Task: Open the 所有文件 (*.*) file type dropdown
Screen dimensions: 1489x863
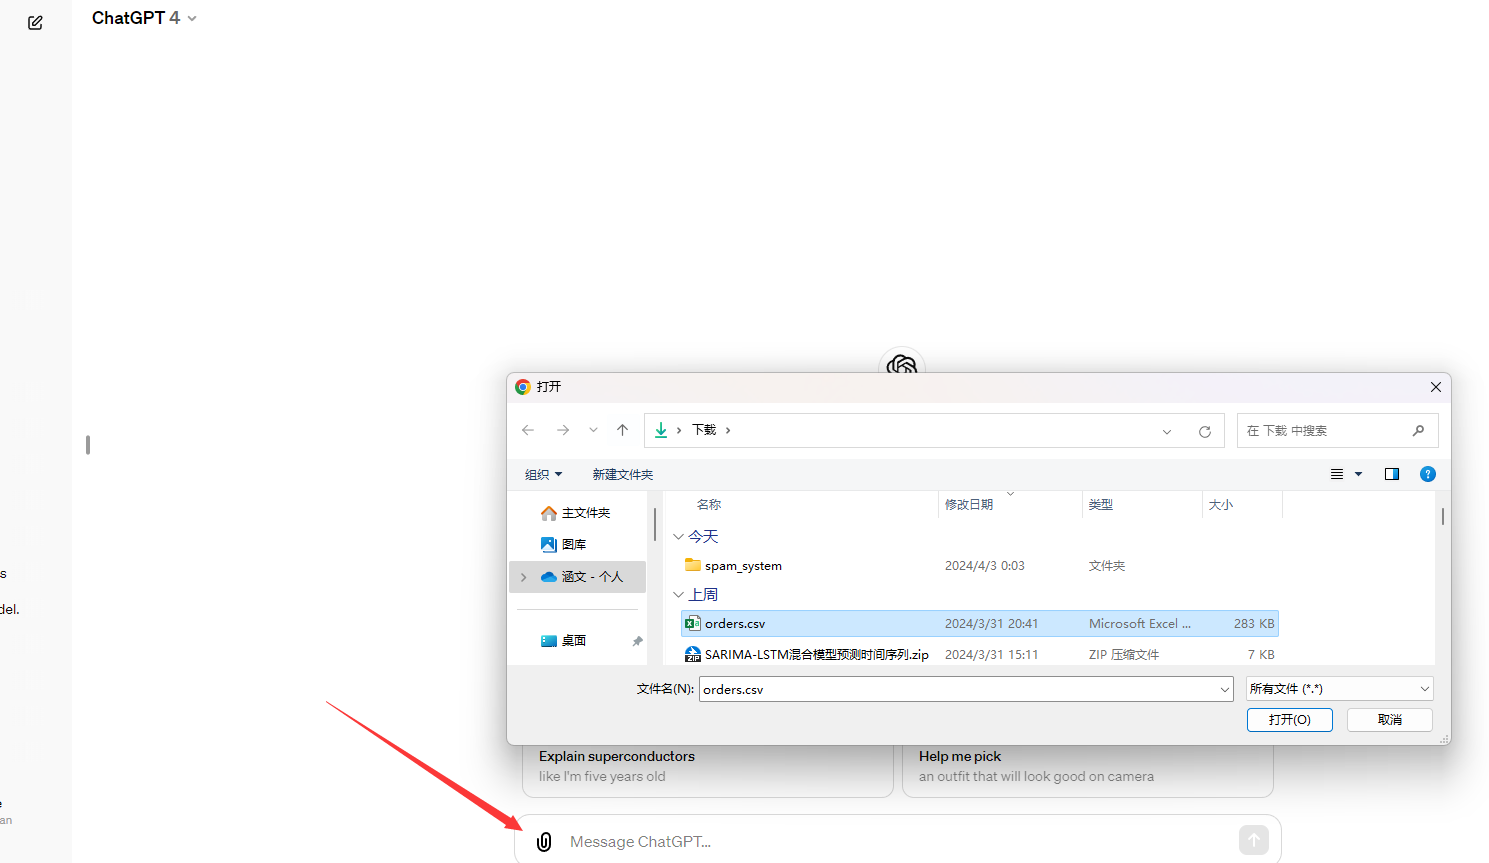Action: tap(1340, 689)
